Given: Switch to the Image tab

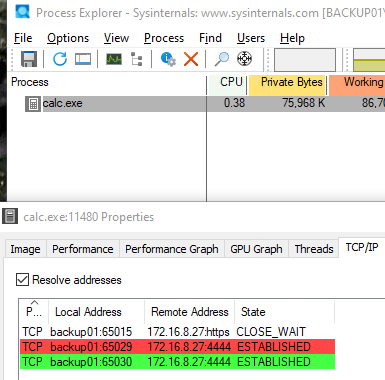Looking at the screenshot, I should [25, 249].
